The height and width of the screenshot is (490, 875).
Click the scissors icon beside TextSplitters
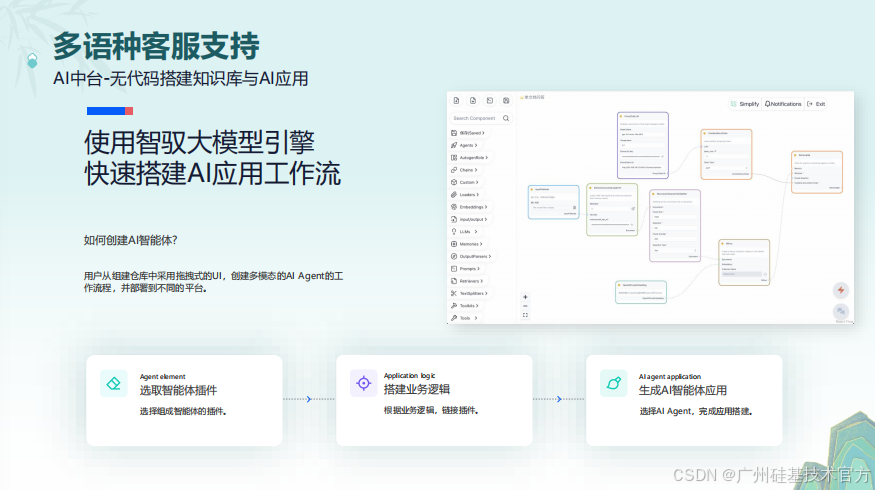tap(454, 293)
